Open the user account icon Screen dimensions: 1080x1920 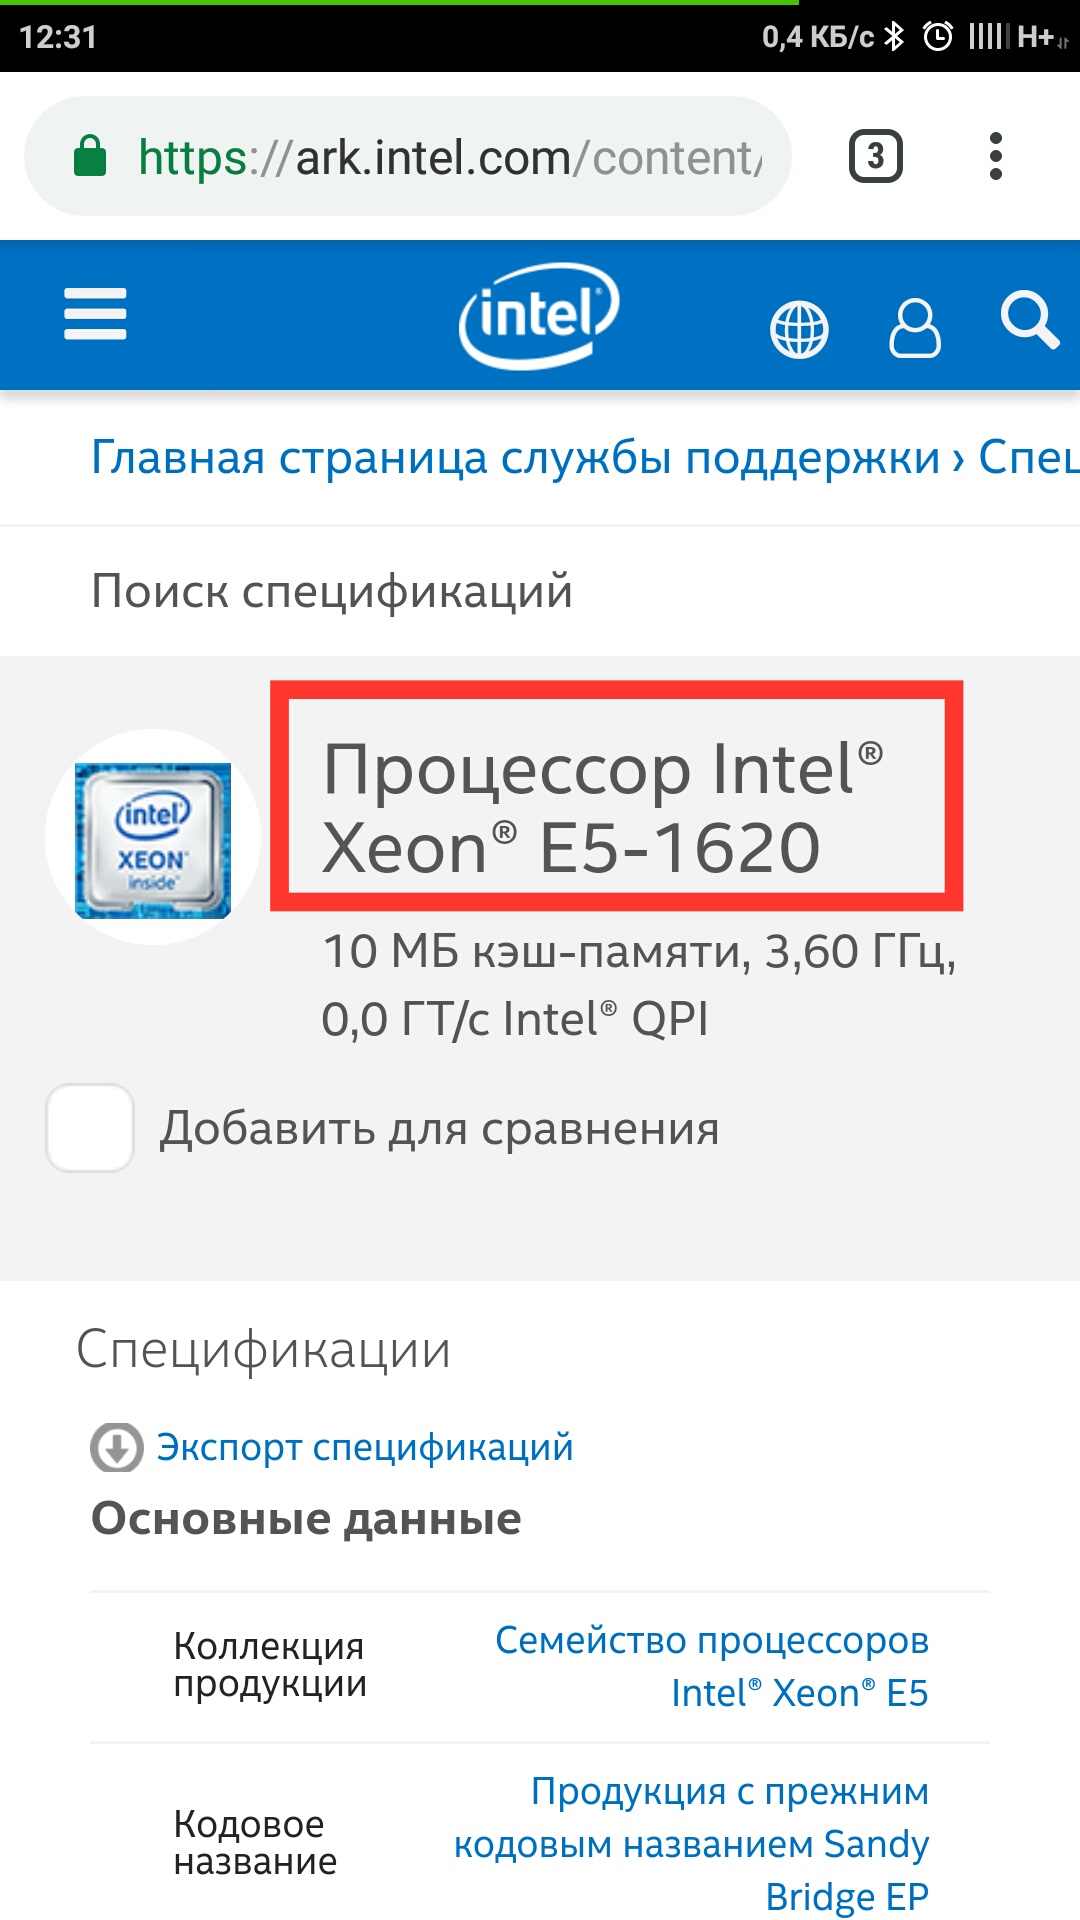[914, 327]
